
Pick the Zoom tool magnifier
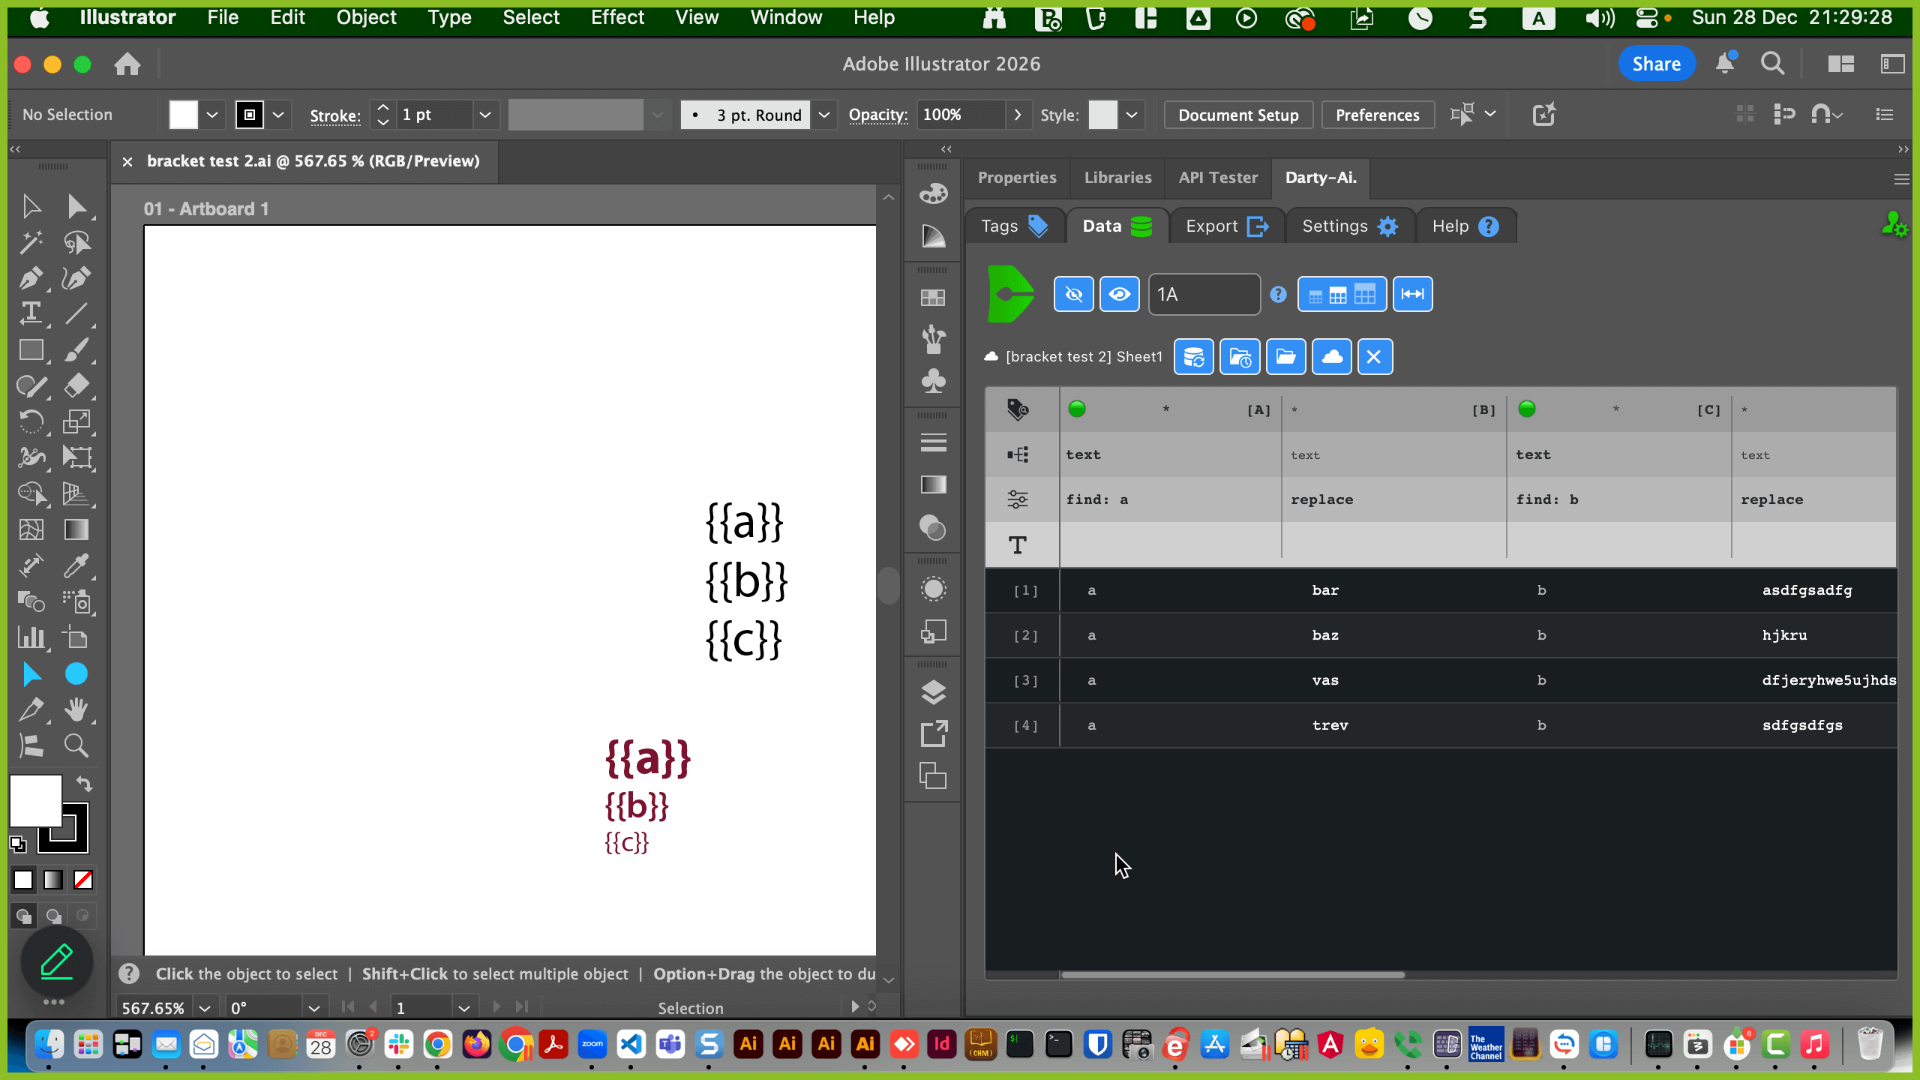click(x=76, y=745)
